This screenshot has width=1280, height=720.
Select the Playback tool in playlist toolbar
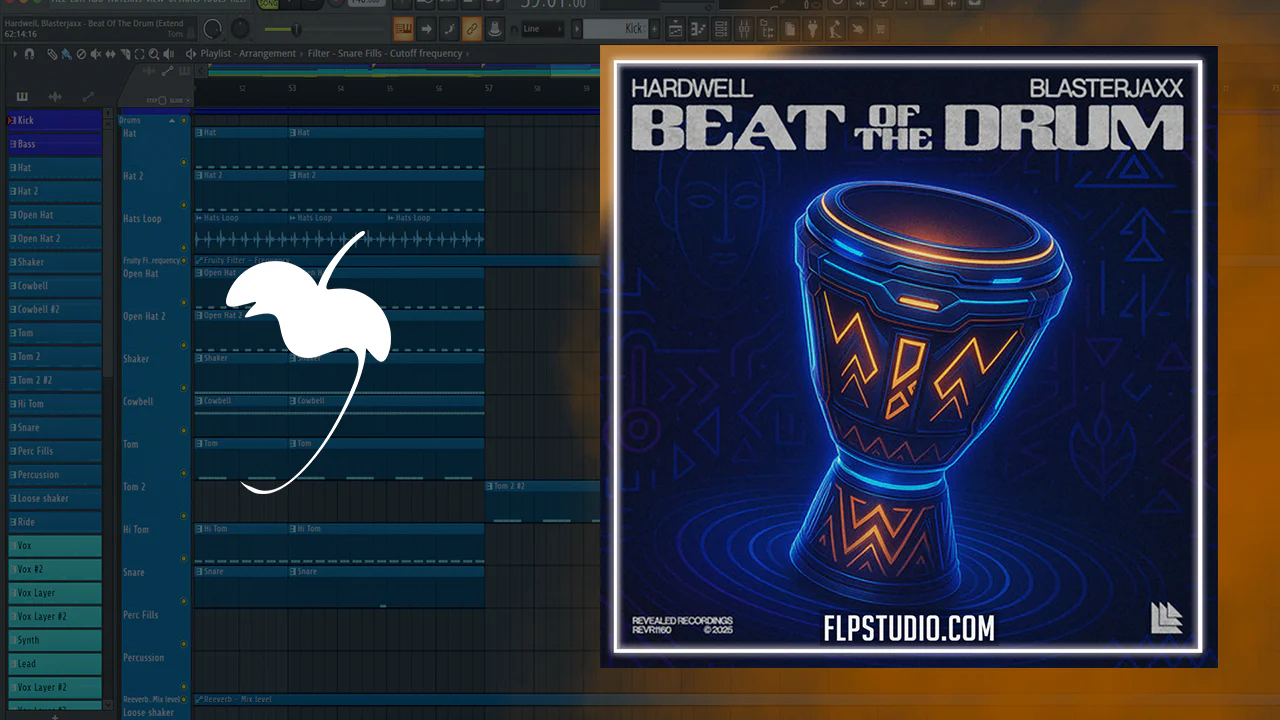point(170,54)
